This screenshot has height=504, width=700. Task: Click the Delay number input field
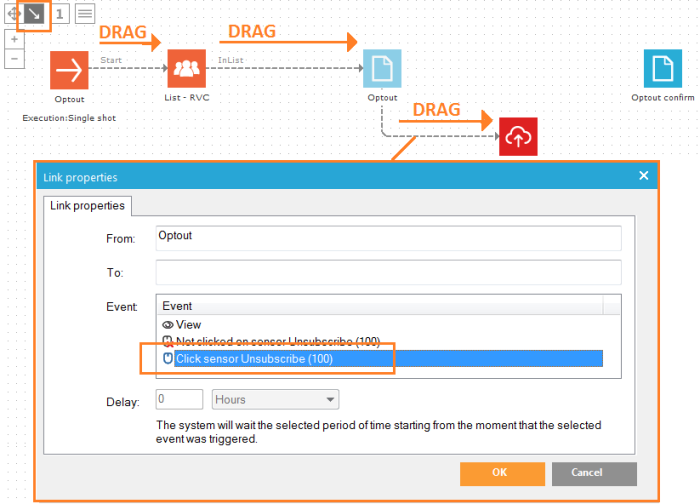tap(180, 400)
